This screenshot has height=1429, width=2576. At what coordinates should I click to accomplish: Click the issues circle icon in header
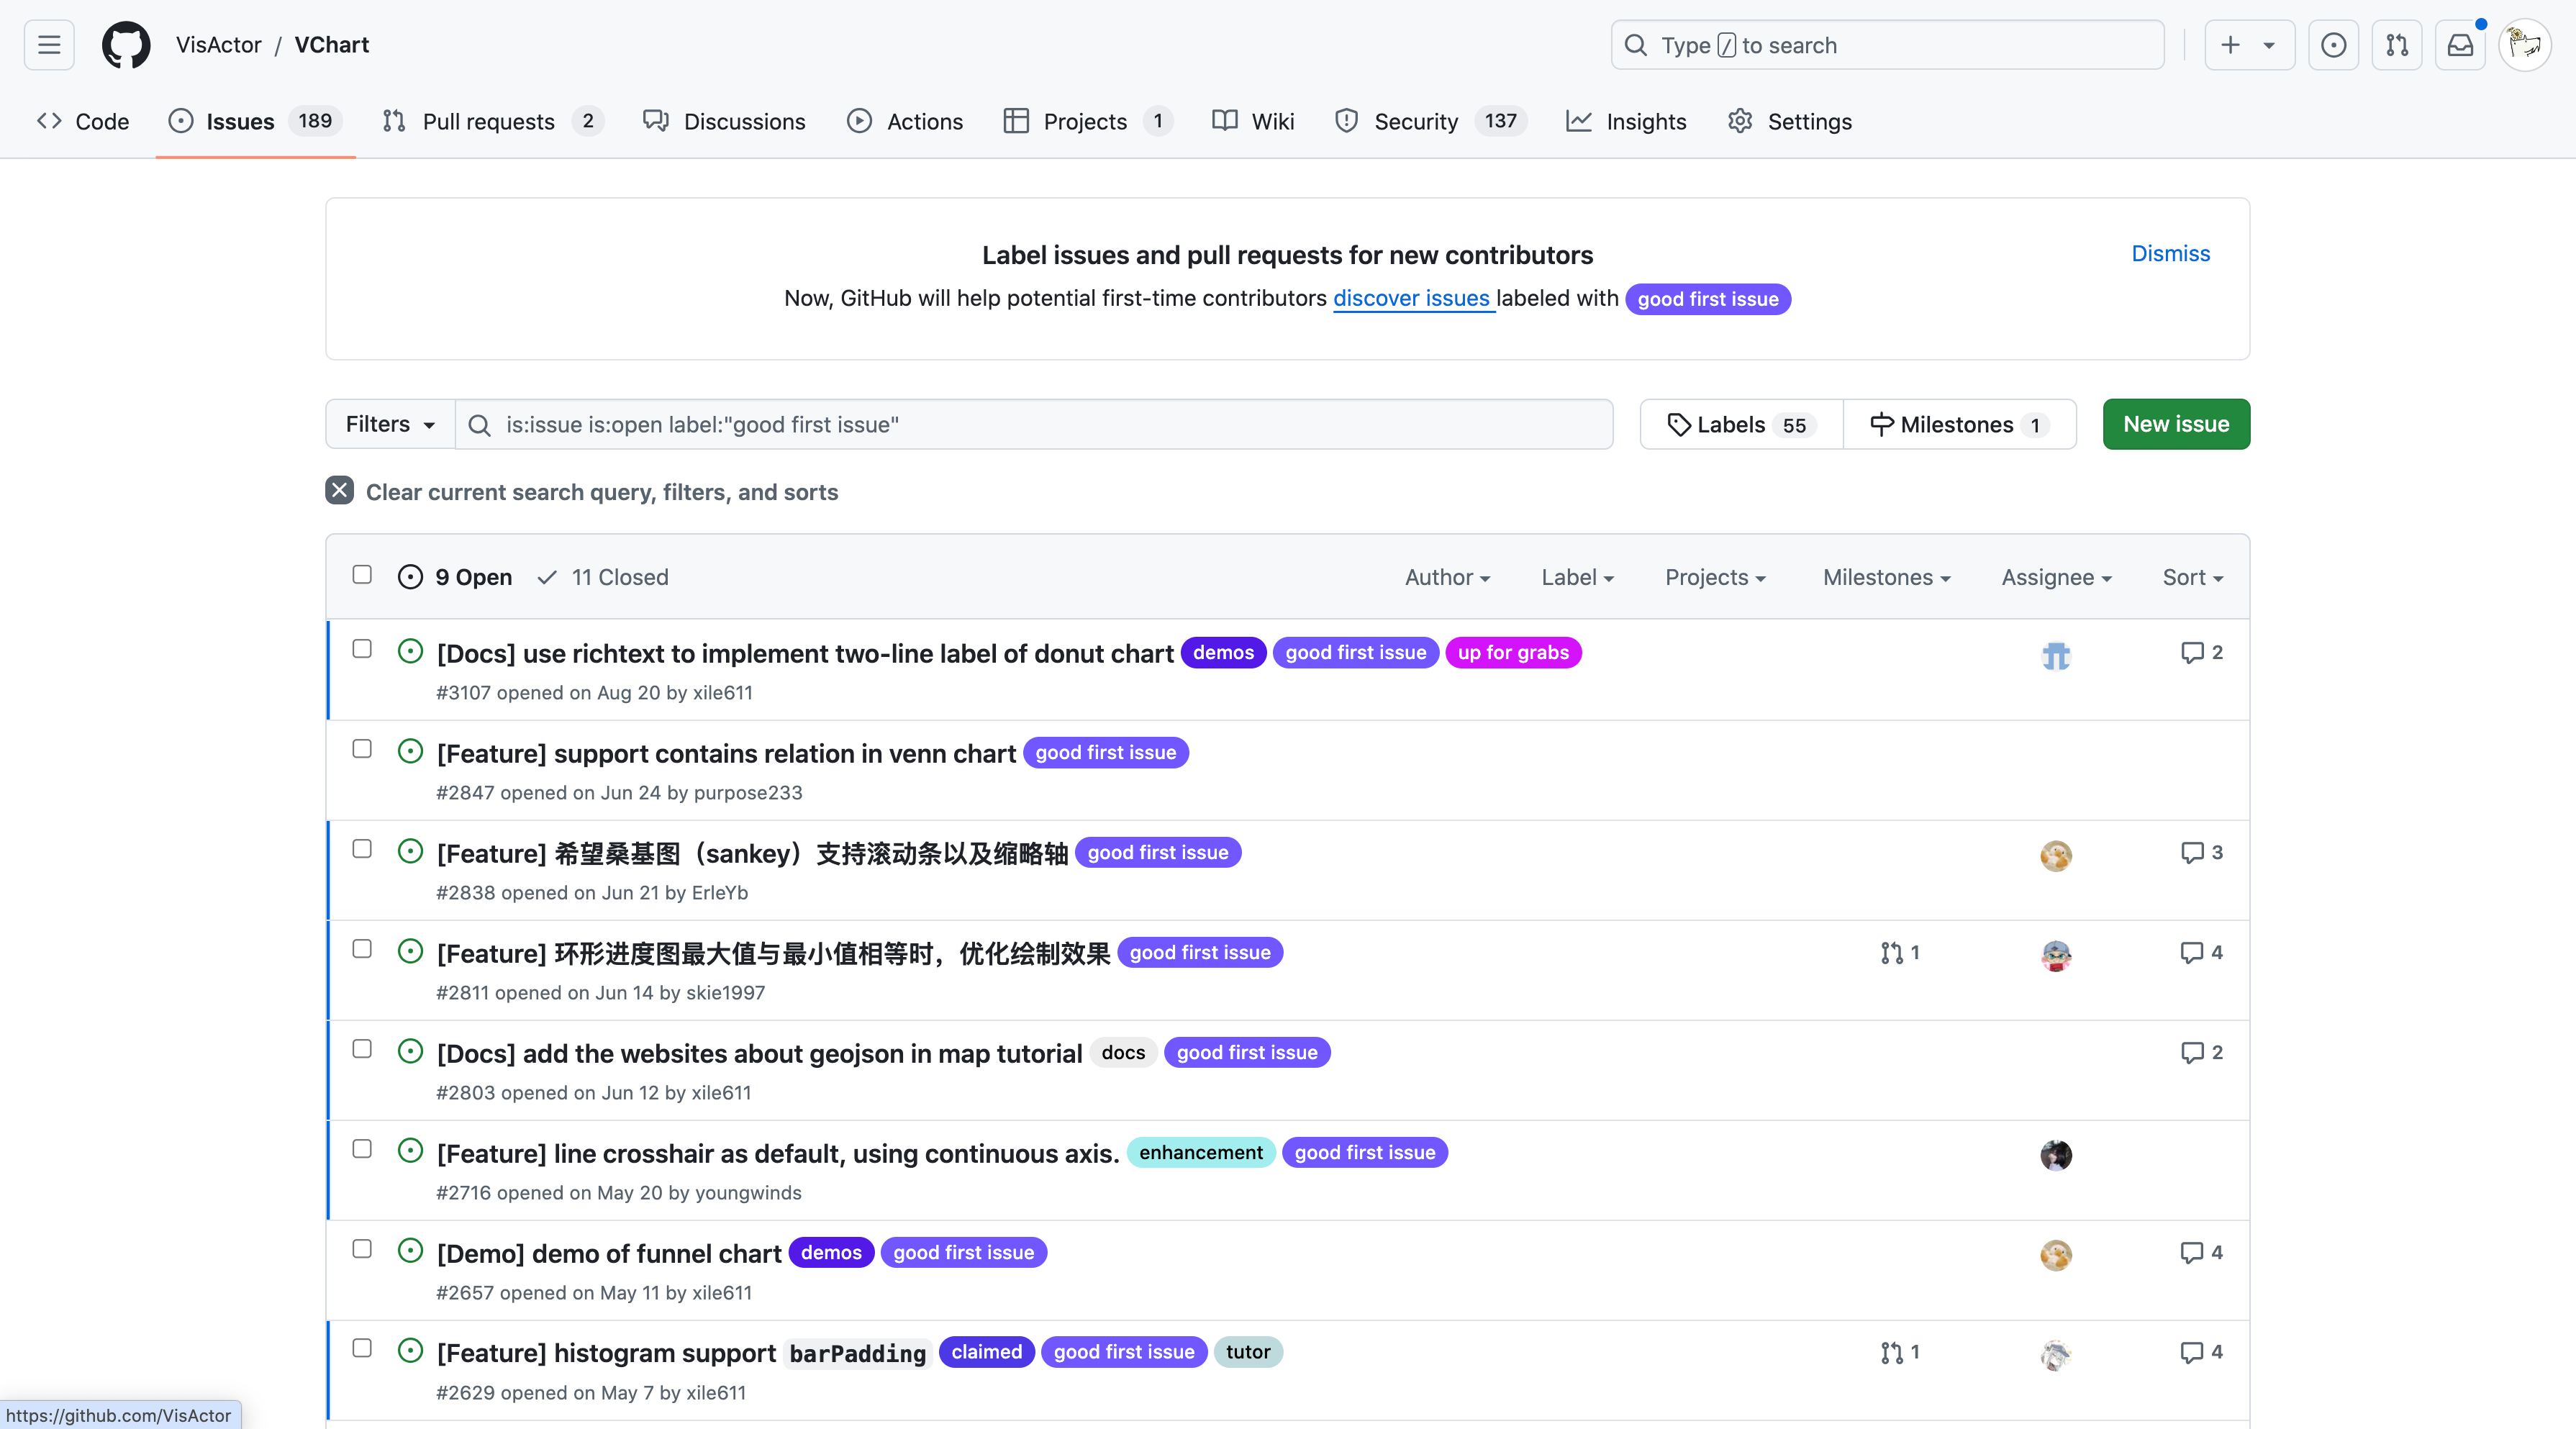click(x=2333, y=45)
